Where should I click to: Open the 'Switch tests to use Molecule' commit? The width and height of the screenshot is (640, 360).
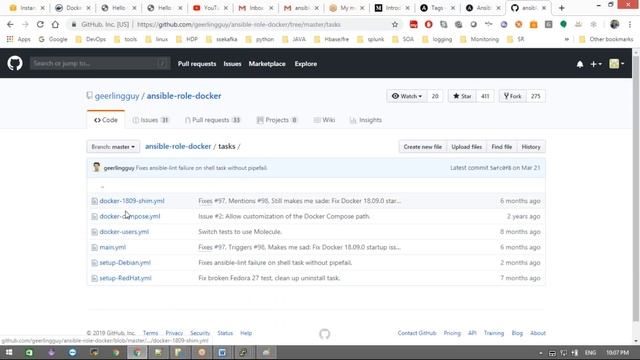(240, 232)
